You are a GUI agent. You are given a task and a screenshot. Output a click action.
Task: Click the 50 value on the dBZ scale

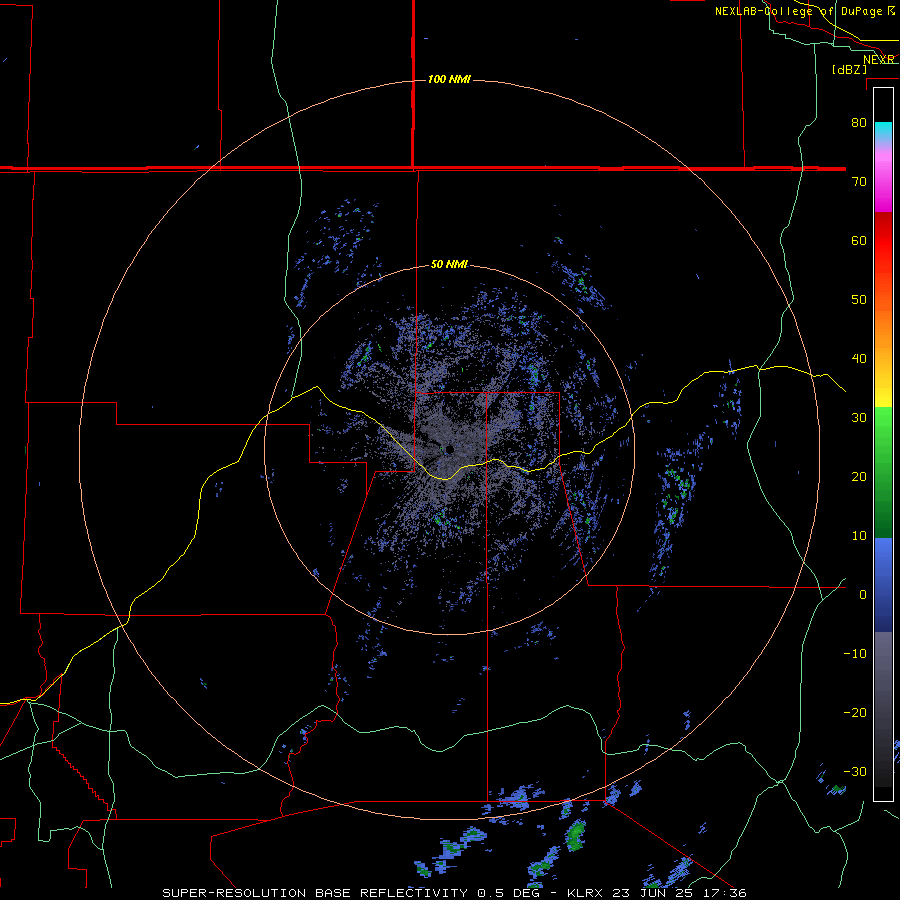859,300
